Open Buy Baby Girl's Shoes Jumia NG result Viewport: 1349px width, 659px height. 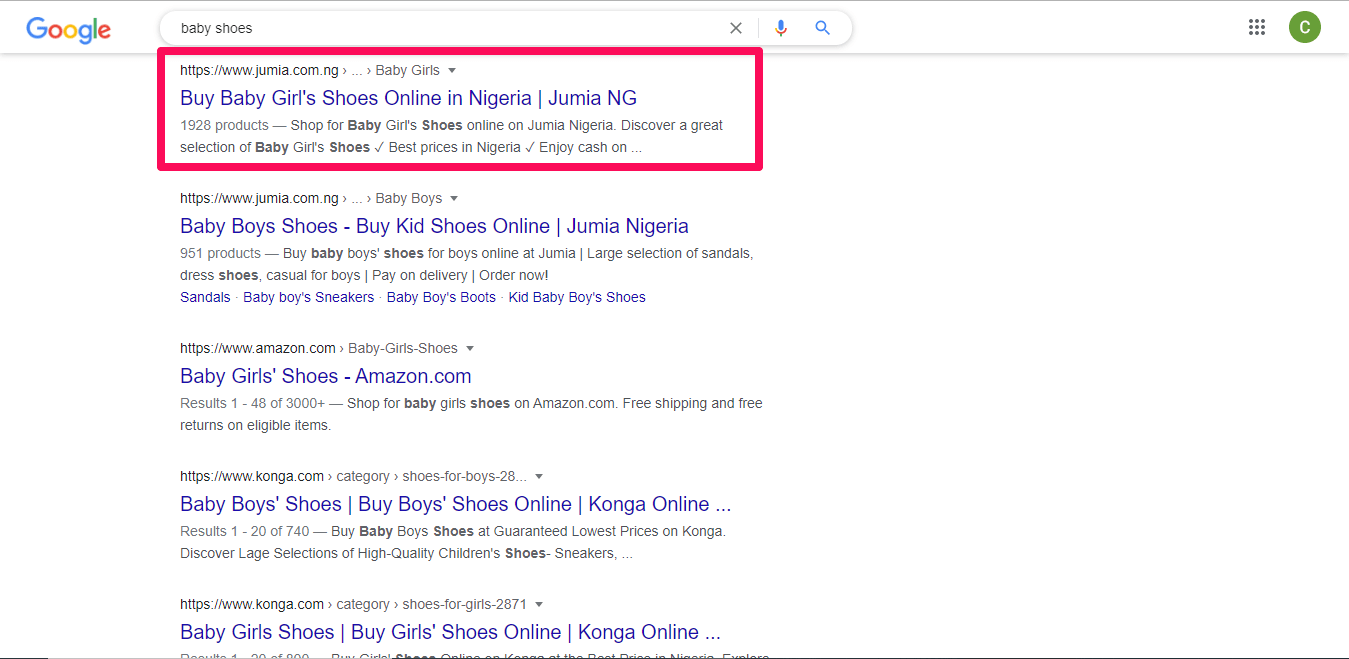pyautogui.click(x=408, y=98)
